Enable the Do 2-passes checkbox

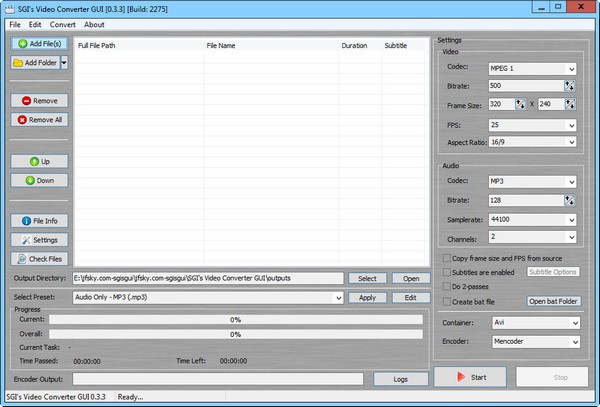click(447, 287)
